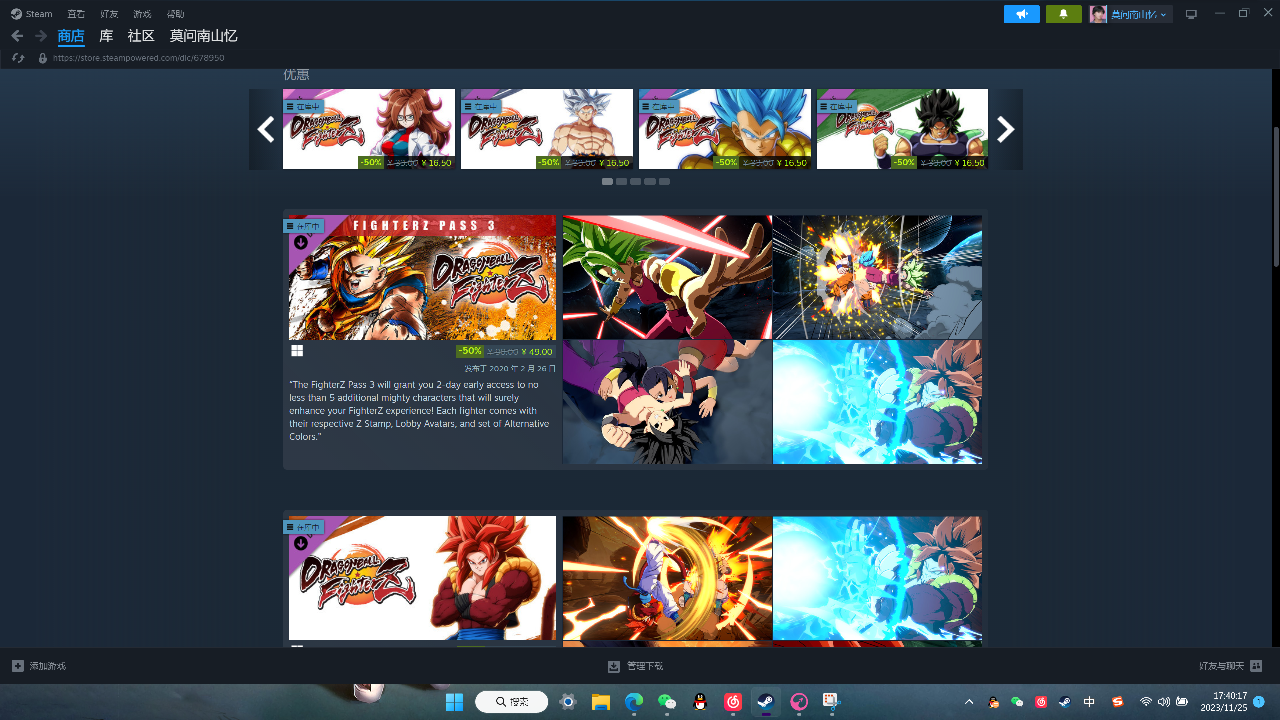
Task: Open the 好友与聊天 friends and chat
Action: coord(1231,666)
